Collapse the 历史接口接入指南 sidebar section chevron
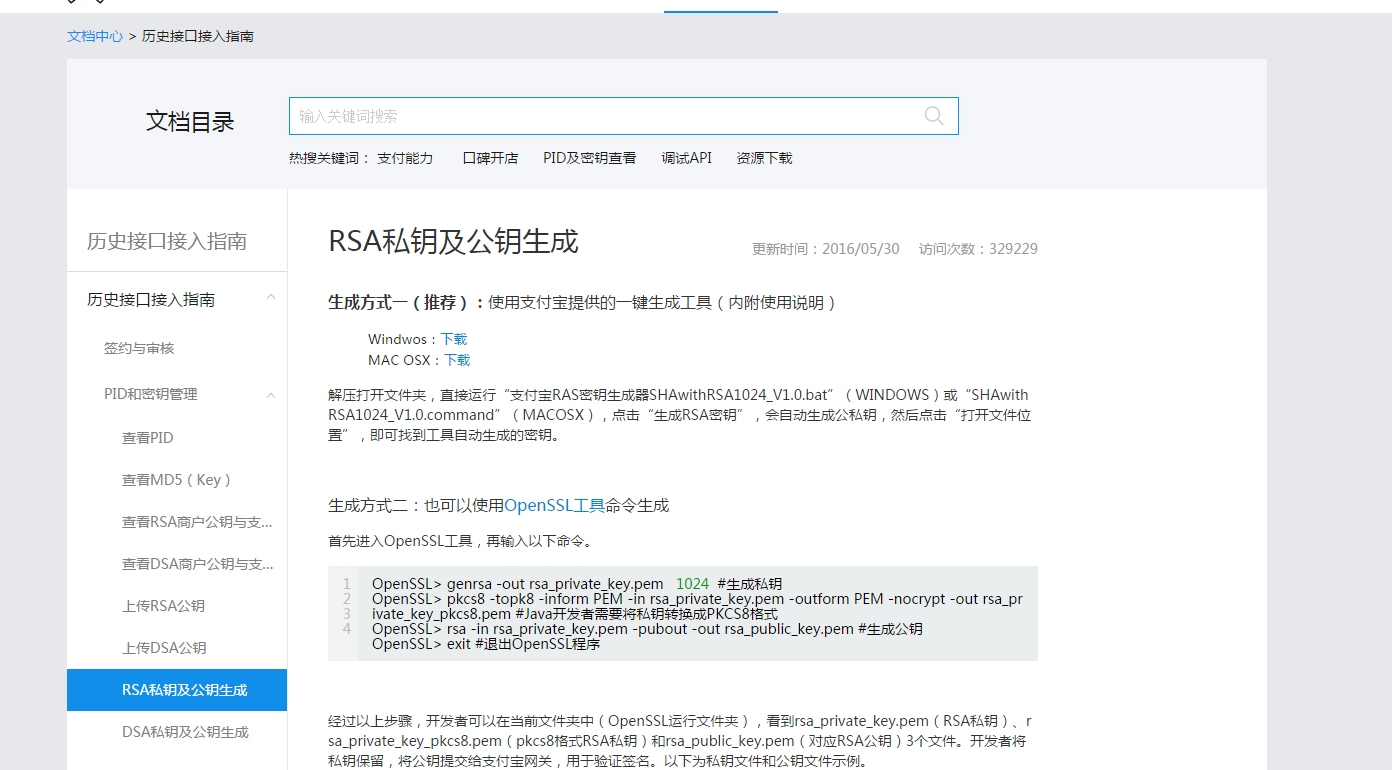The image size is (1392, 770). [271, 298]
